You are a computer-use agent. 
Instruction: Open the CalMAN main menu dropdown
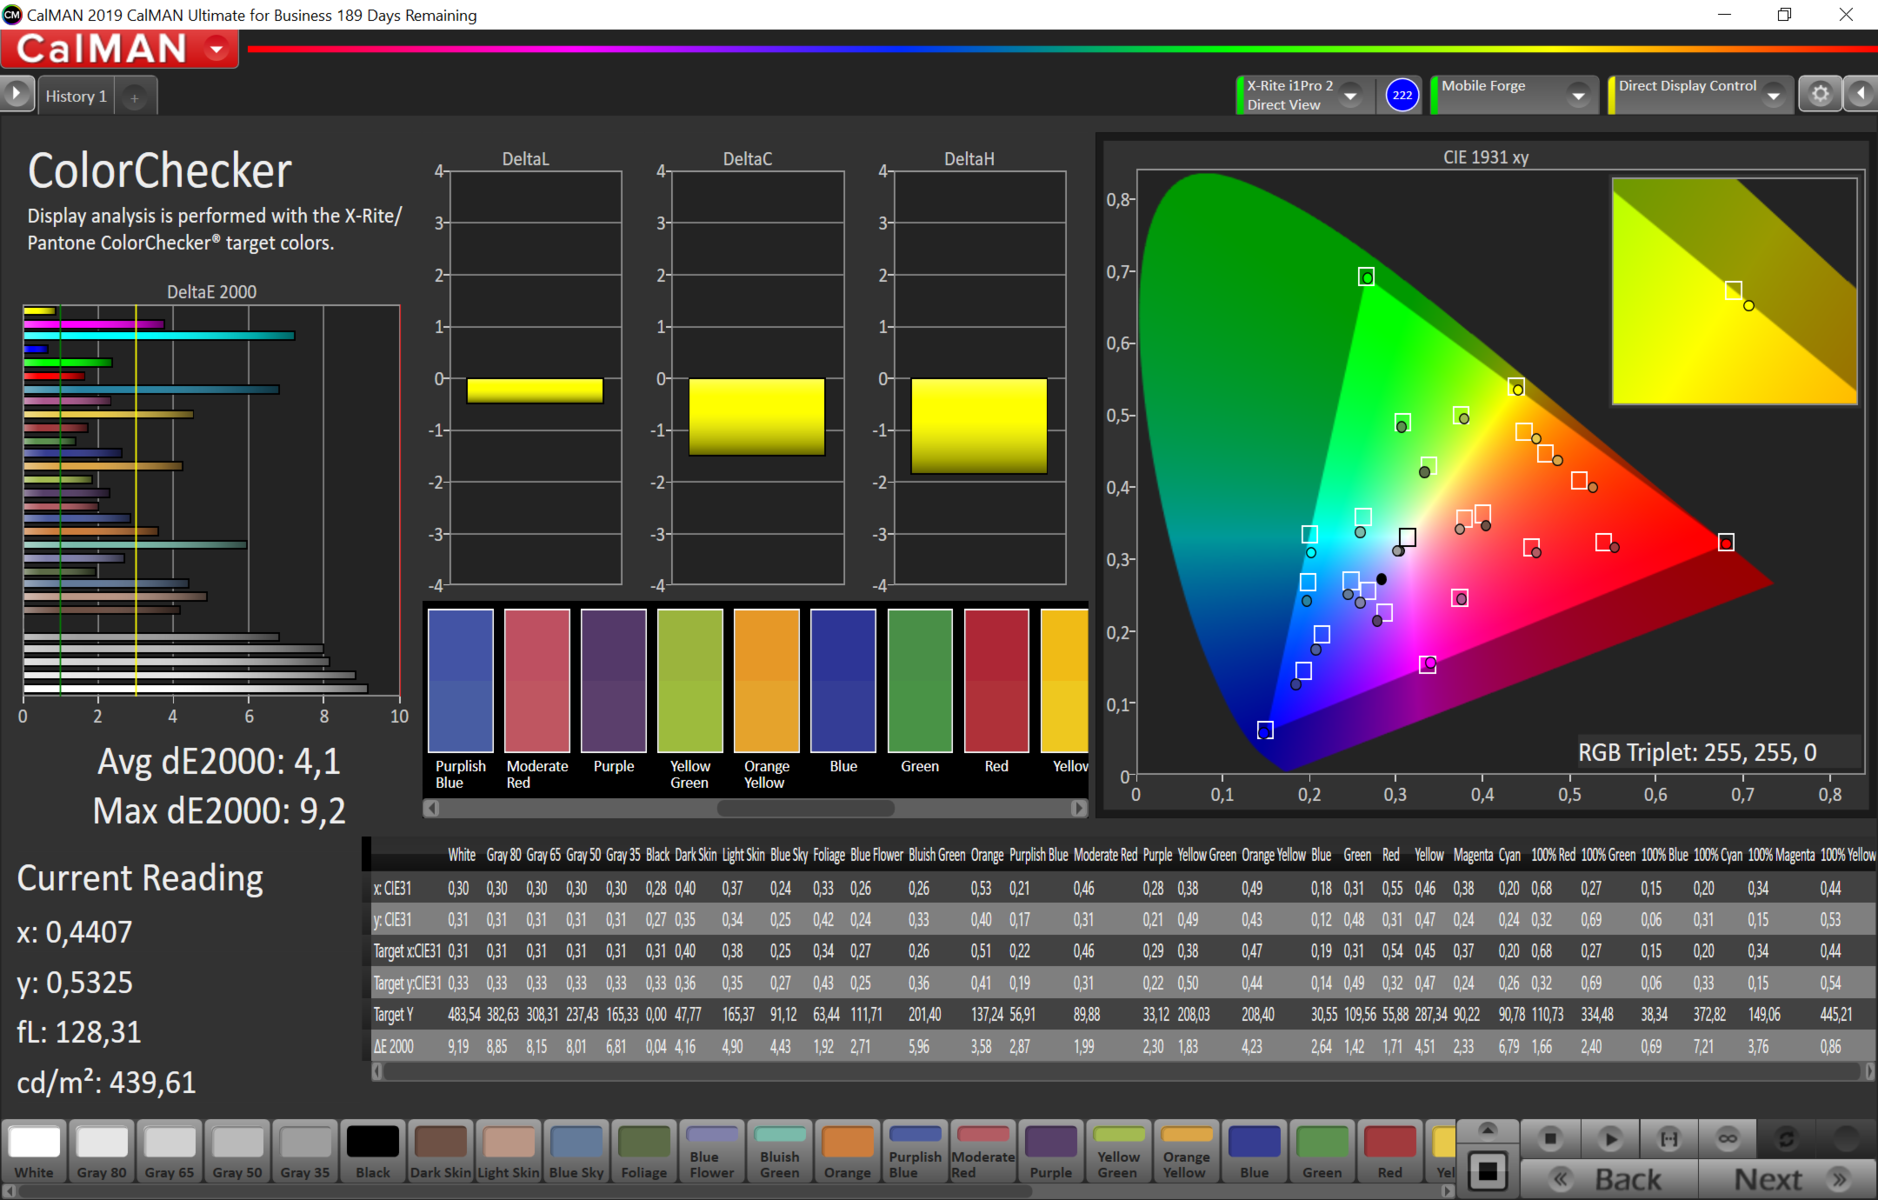[x=216, y=49]
